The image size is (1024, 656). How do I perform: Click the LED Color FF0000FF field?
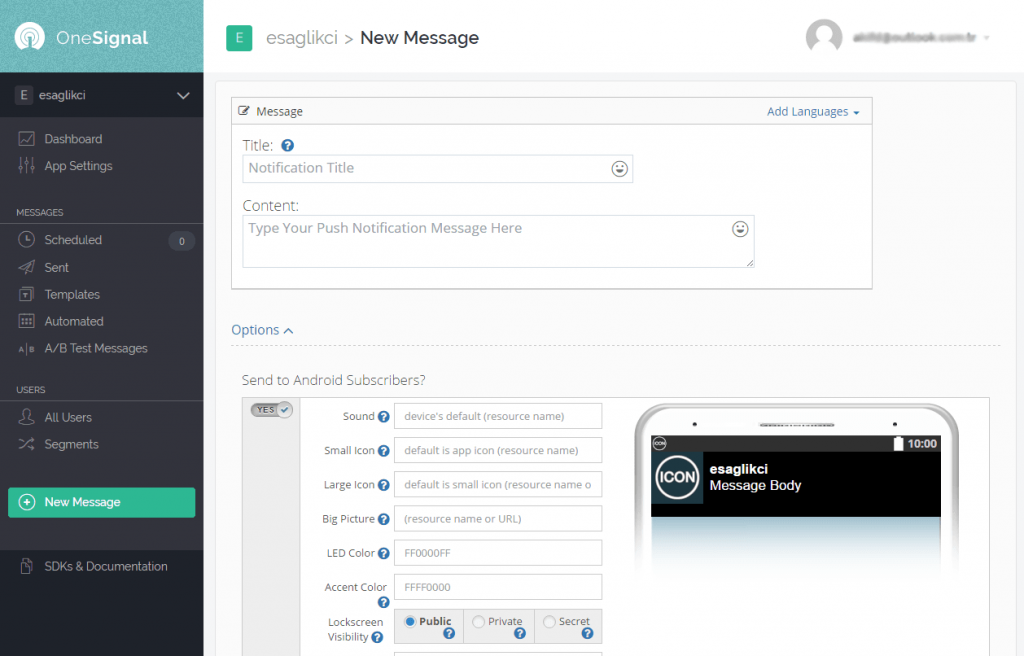pyautogui.click(x=498, y=553)
